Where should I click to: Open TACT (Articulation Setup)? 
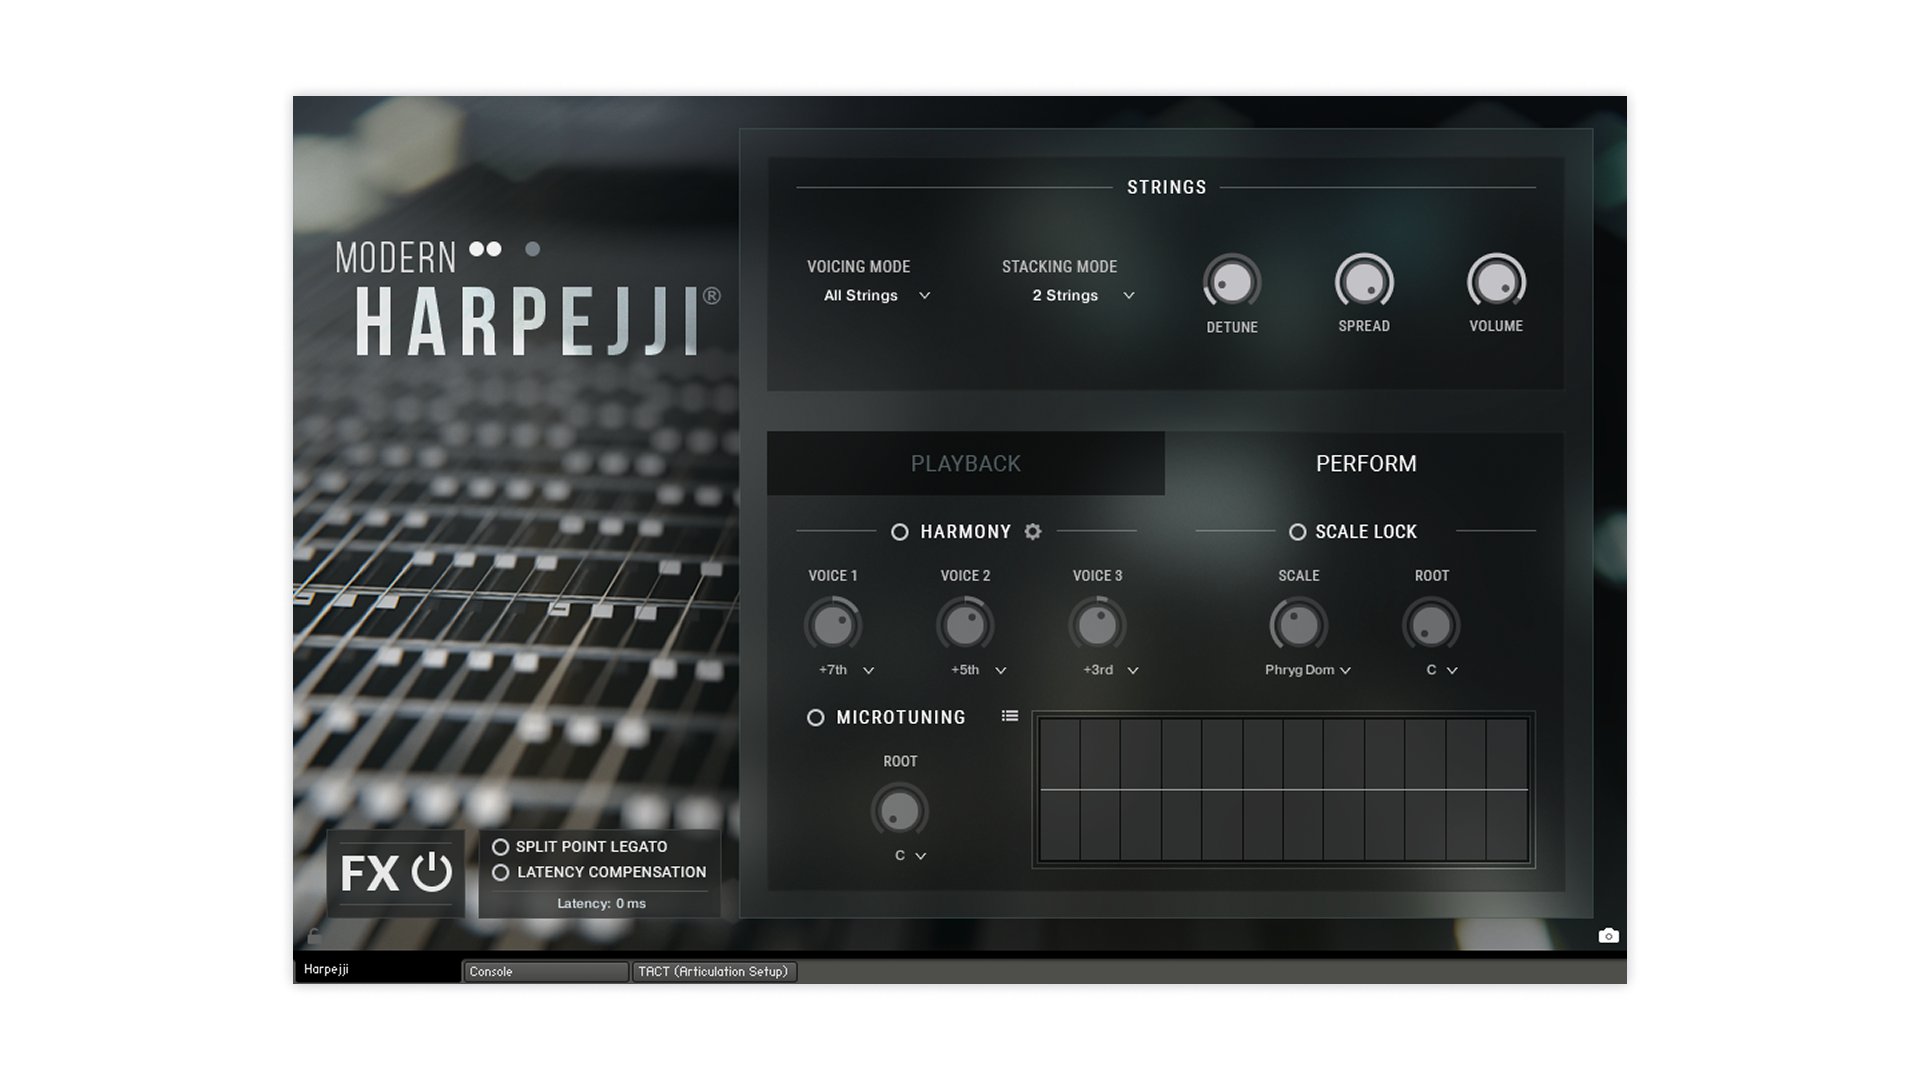pyautogui.click(x=713, y=971)
